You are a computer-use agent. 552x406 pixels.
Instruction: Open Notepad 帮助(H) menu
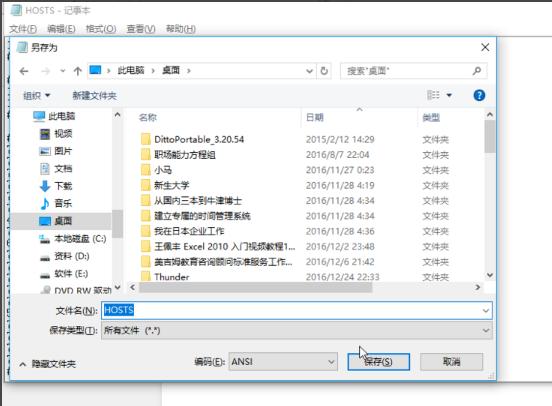tap(181, 29)
